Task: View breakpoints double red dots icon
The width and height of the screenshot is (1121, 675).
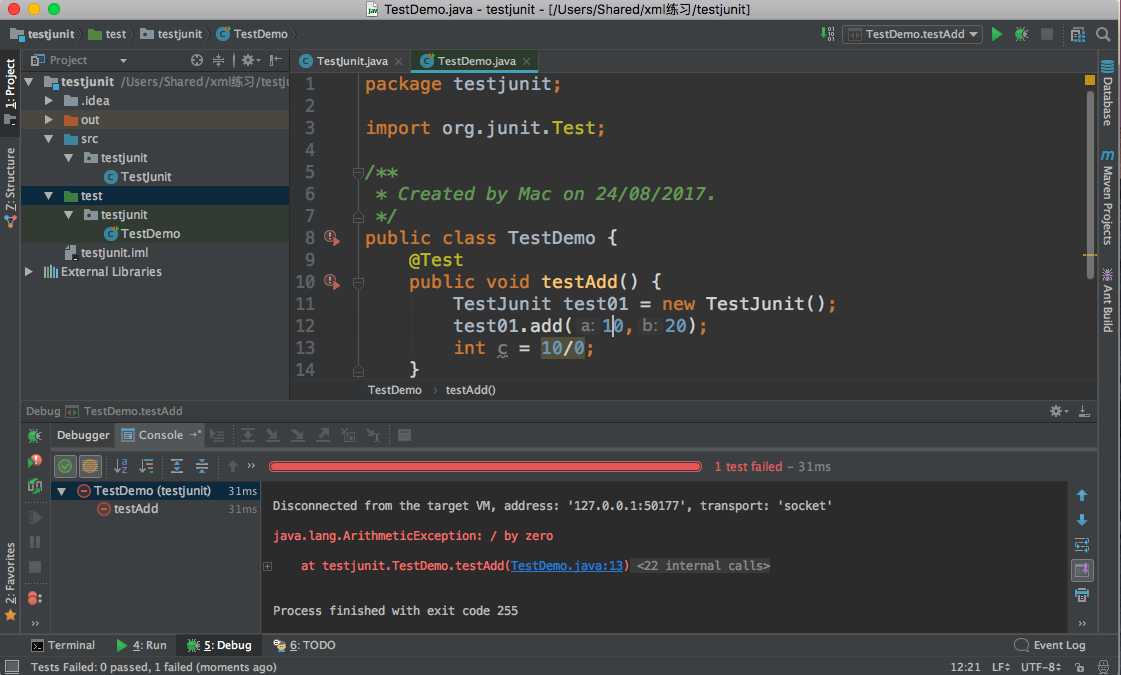Action: 34,598
